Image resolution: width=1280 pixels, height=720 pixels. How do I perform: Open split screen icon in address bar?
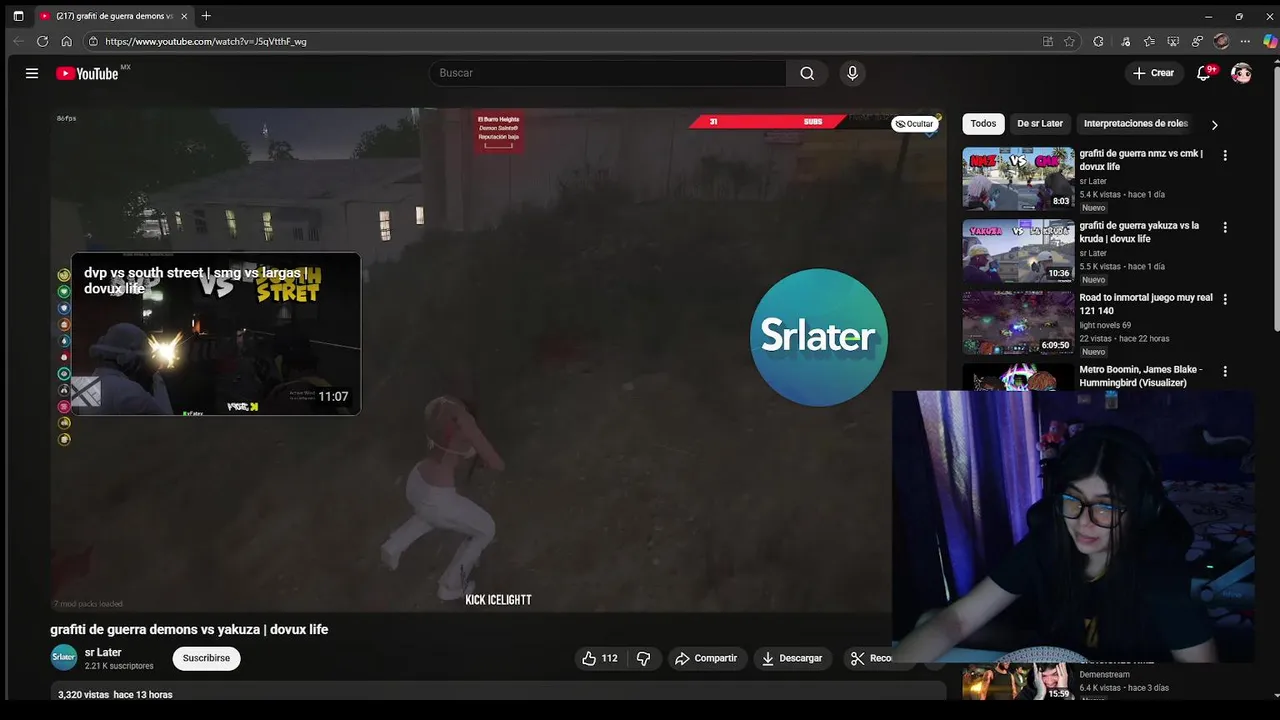tap(1047, 41)
